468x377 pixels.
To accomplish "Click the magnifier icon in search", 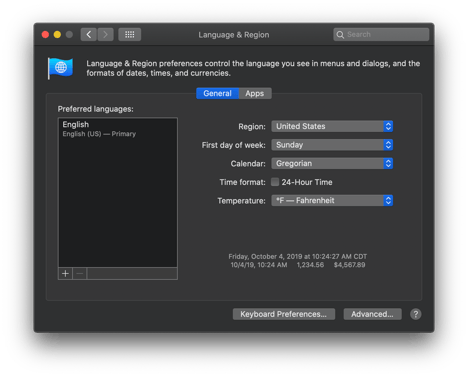I will [340, 35].
